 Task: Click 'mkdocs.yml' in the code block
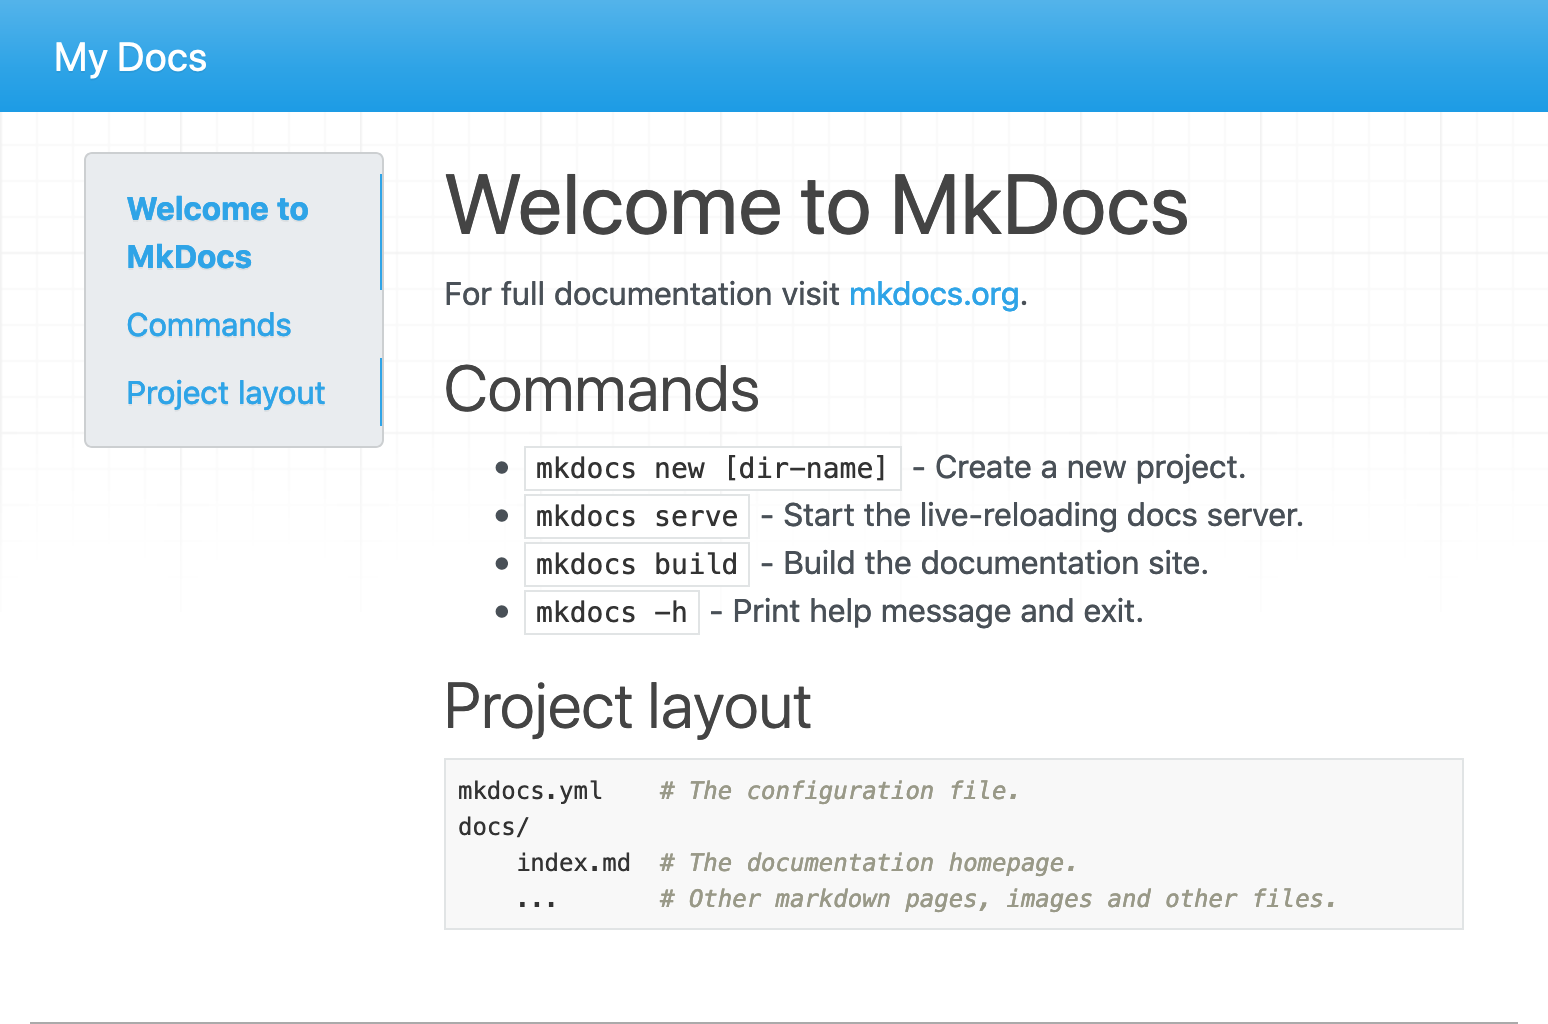pos(530,791)
